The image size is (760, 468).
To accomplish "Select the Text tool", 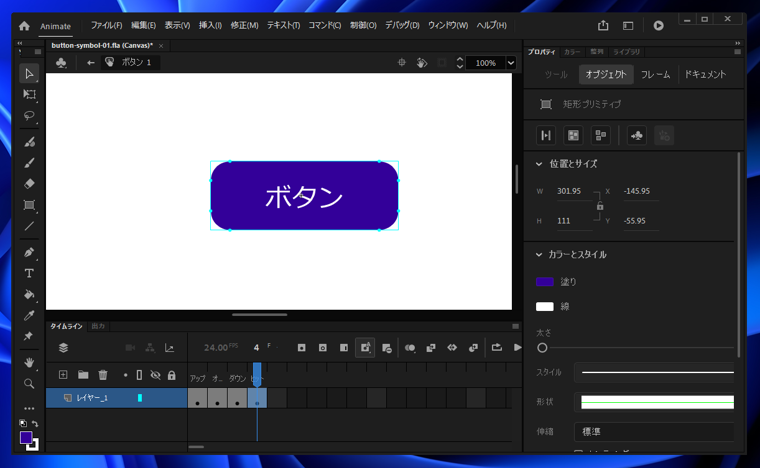I will tap(29, 273).
